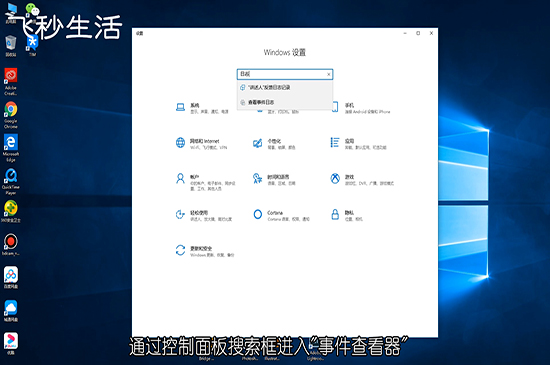Open Ease of Access (轻松使用) settings
The width and height of the screenshot is (550, 365).
coord(203,215)
